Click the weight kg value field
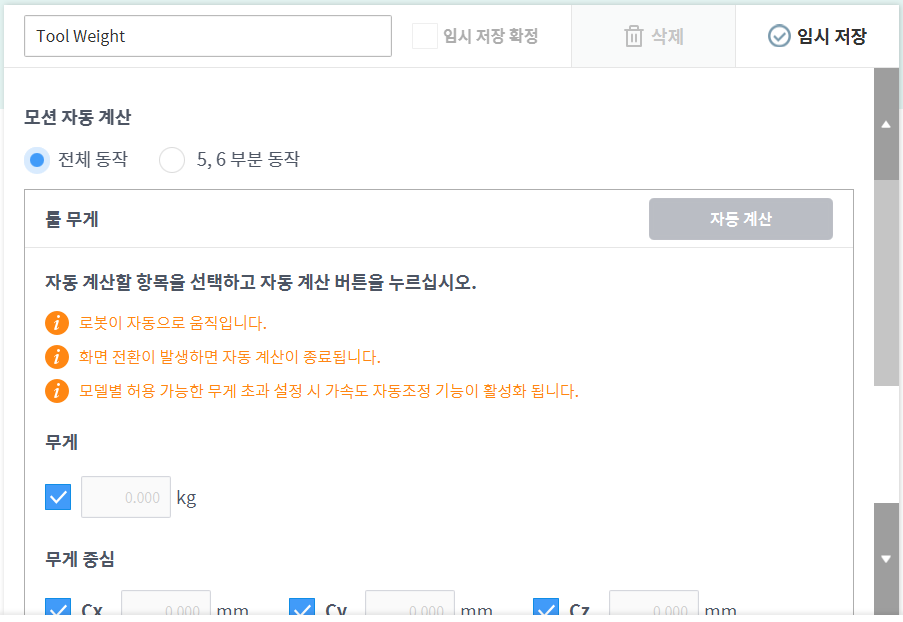Screen dimensions: 903x622 point(125,497)
